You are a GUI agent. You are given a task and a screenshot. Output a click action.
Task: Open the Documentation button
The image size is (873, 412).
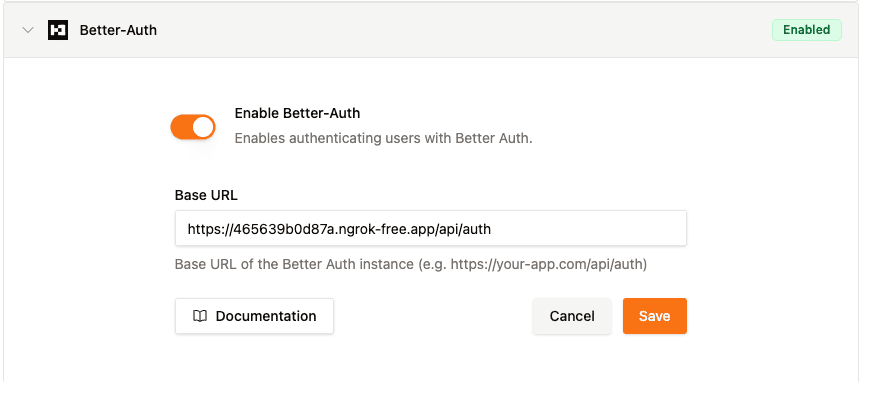tap(254, 316)
